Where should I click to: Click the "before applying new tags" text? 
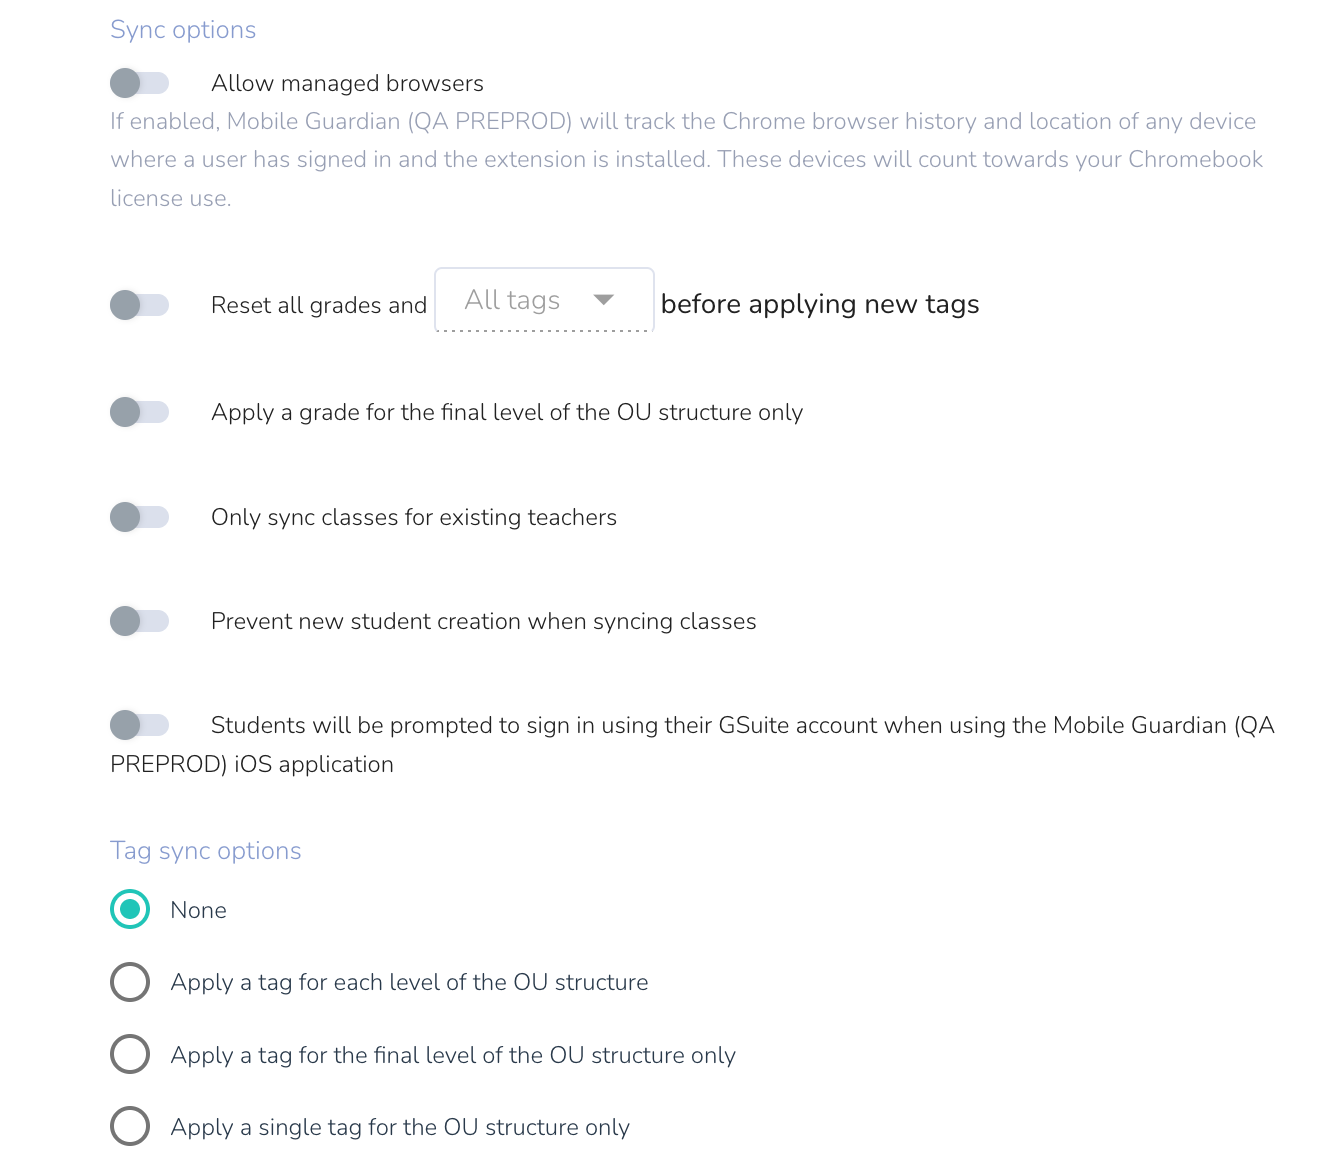tap(820, 304)
